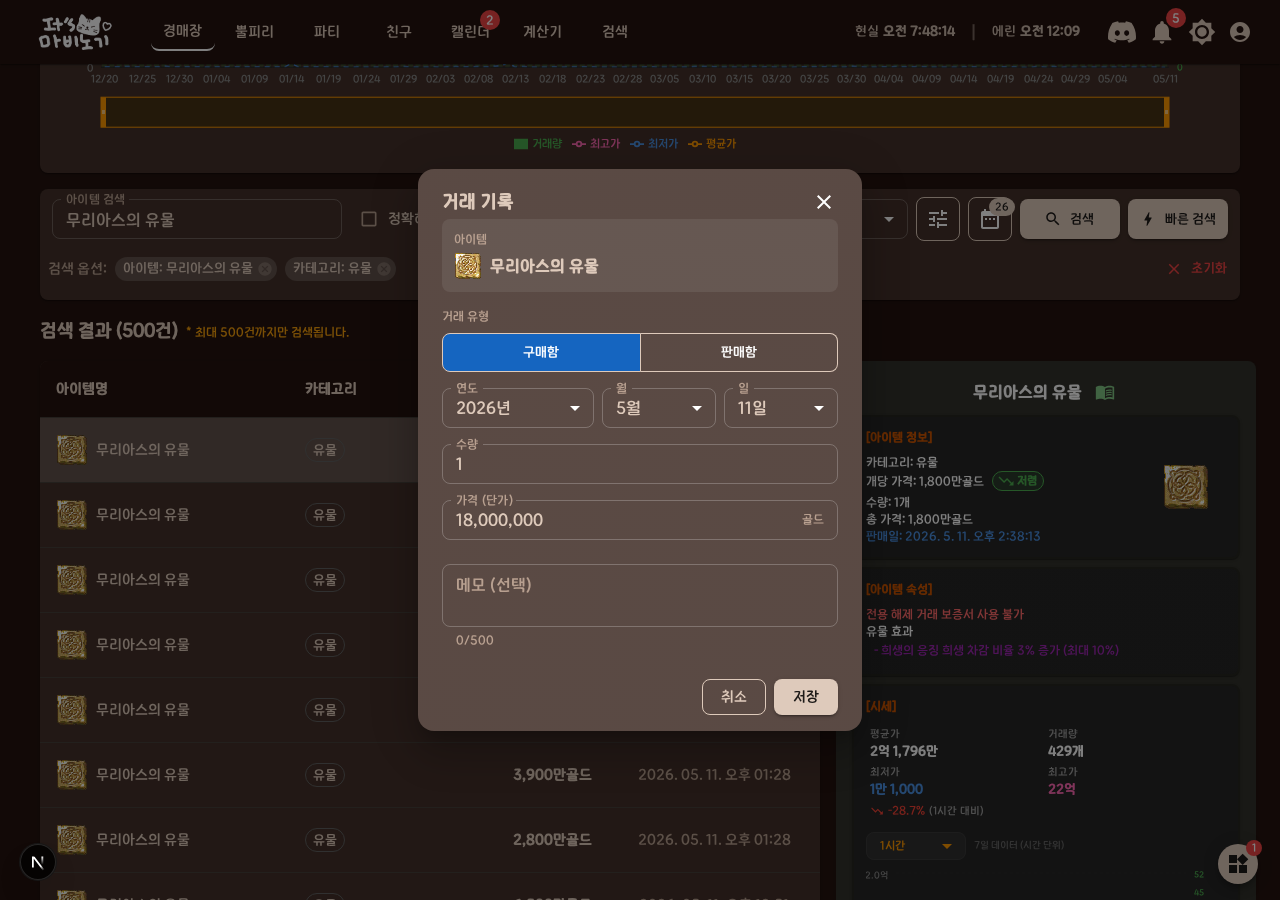Image resolution: width=1280 pixels, height=900 pixels.
Task: Open the book icon next to 무리아스의 유물 title
Action: [x=1105, y=392]
